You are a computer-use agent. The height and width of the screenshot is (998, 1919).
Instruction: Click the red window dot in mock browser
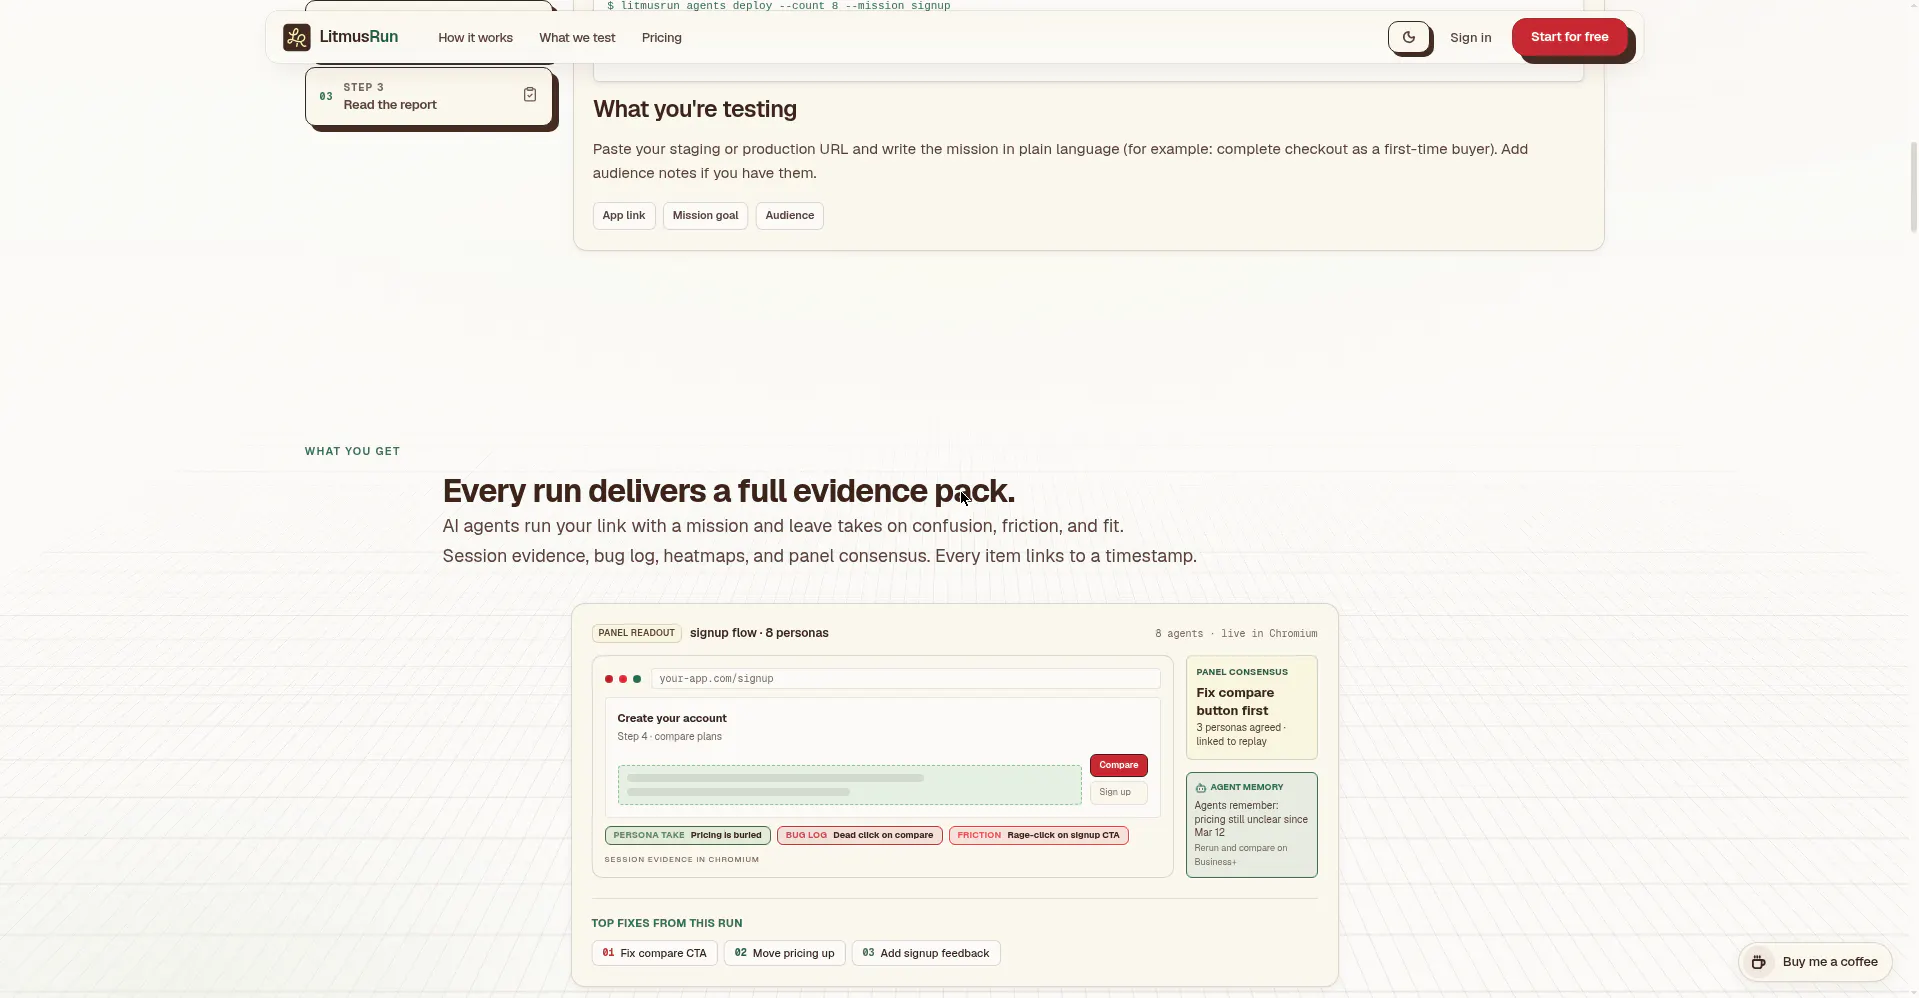point(608,679)
